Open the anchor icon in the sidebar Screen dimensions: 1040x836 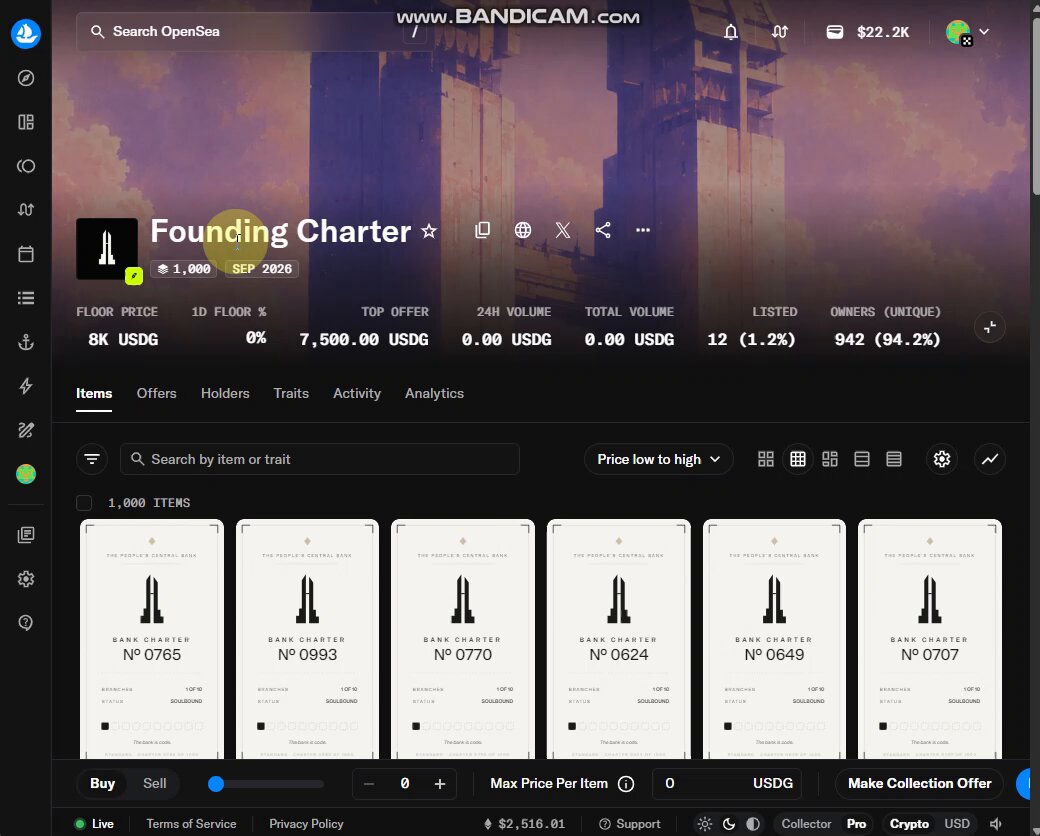pos(26,342)
